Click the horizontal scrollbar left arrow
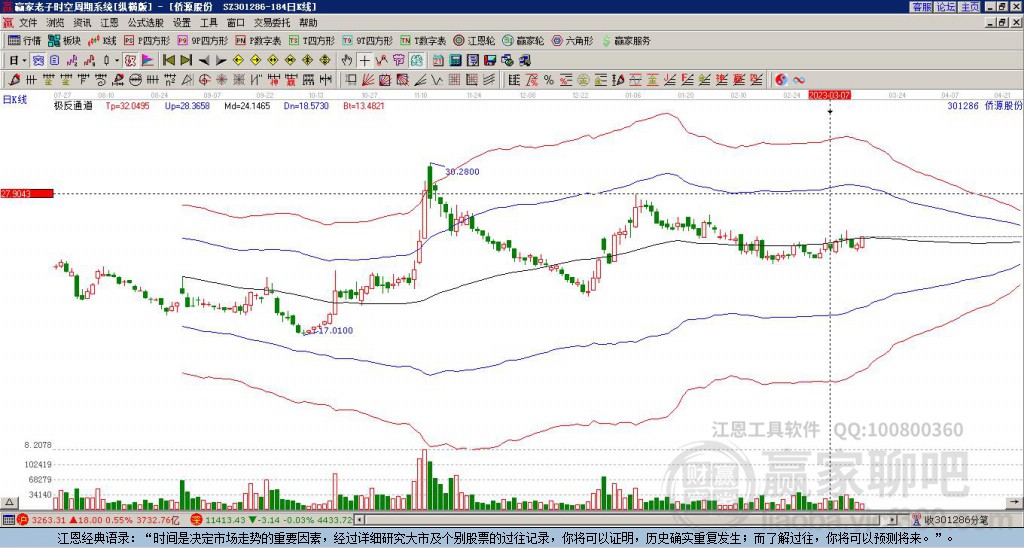This screenshot has height=548, width=1024. click(358, 521)
